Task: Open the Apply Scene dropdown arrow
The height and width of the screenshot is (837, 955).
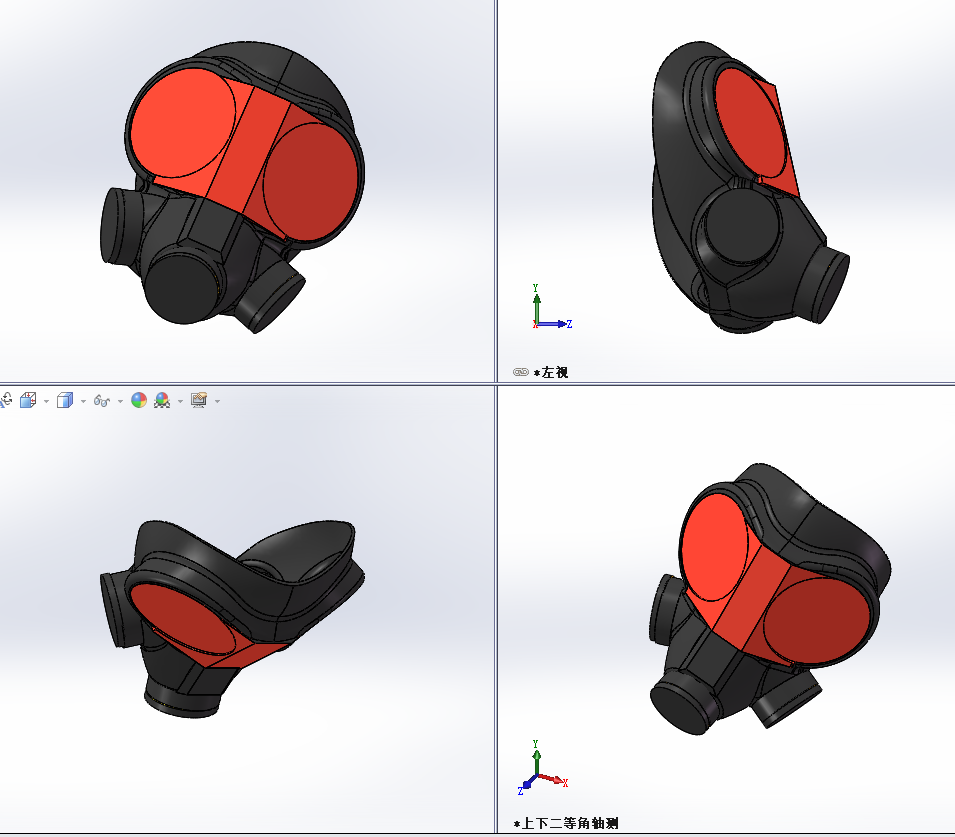Action: click(180, 401)
